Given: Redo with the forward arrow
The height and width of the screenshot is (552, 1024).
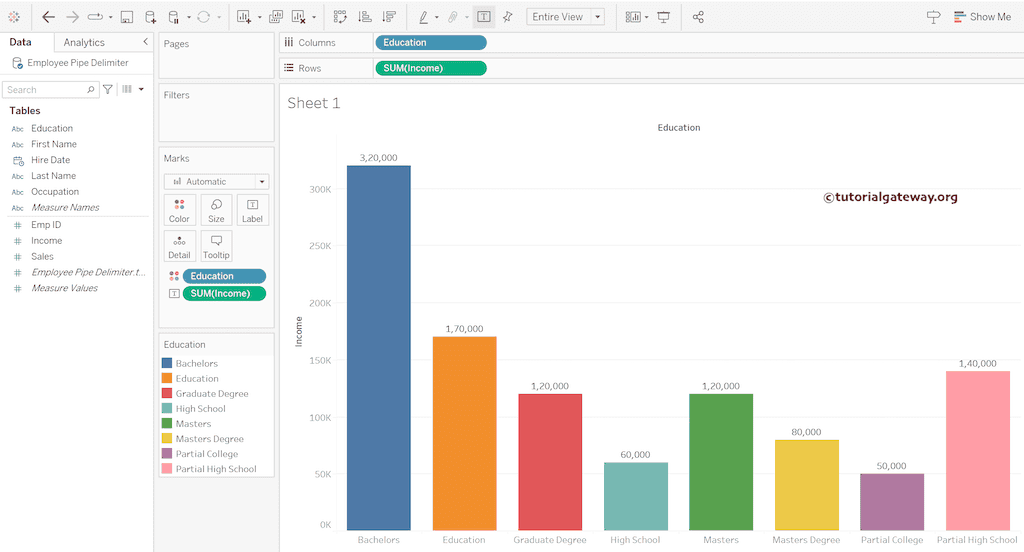Looking at the screenshot, I should (x=72, y=17).
